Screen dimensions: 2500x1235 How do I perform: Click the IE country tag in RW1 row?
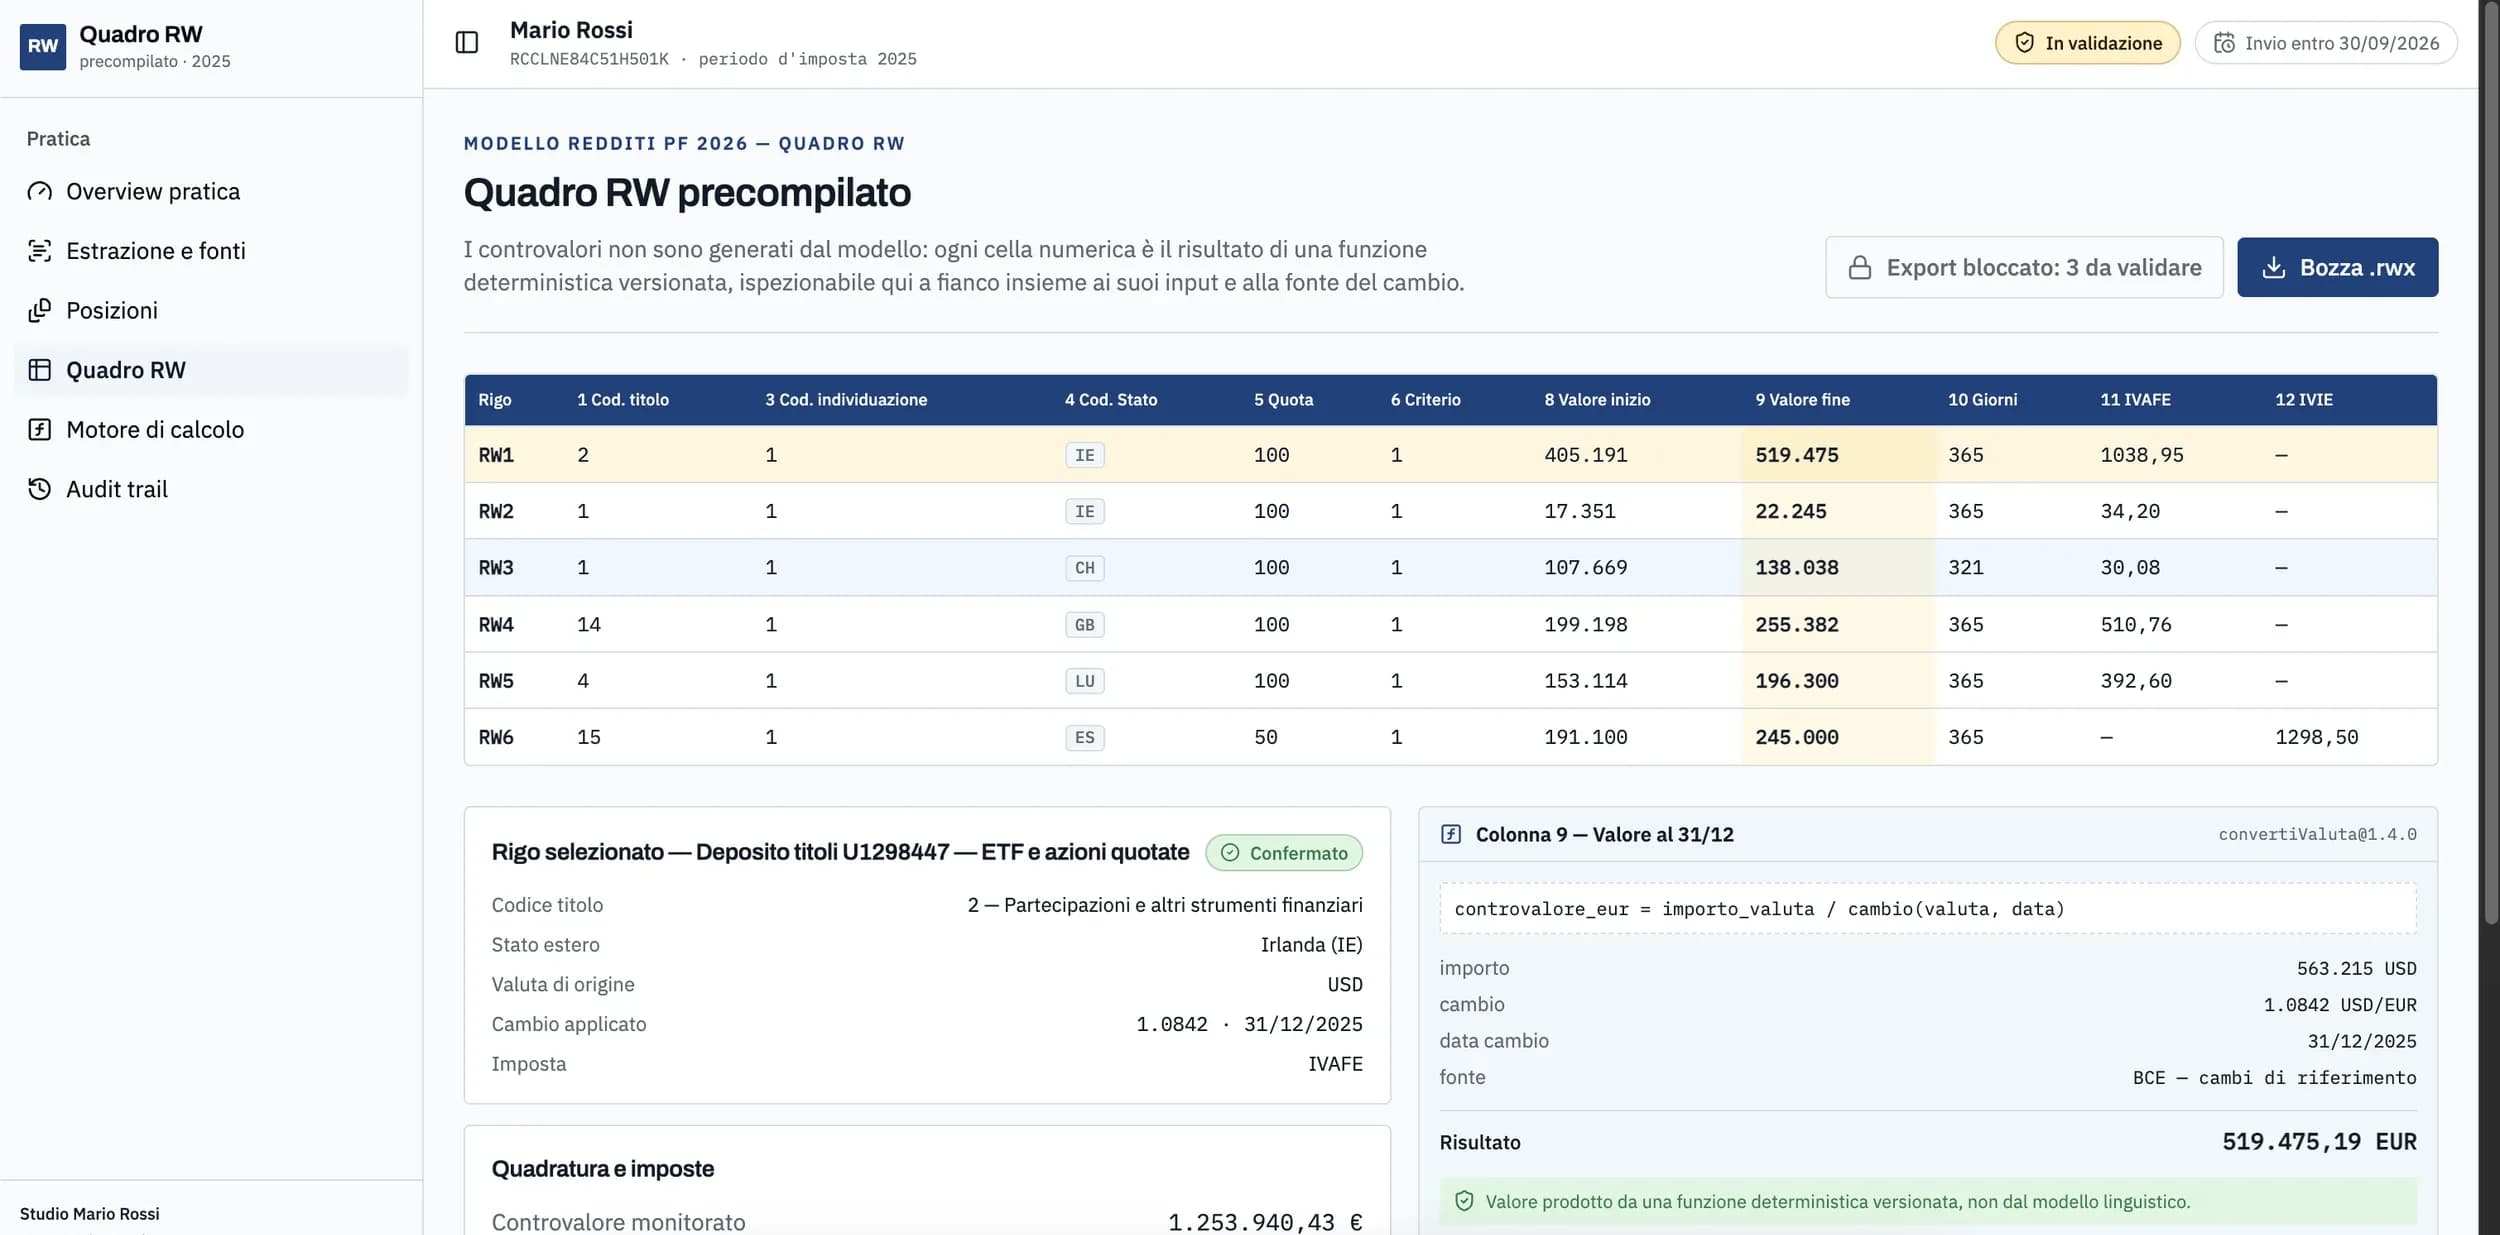point(1084,455)
